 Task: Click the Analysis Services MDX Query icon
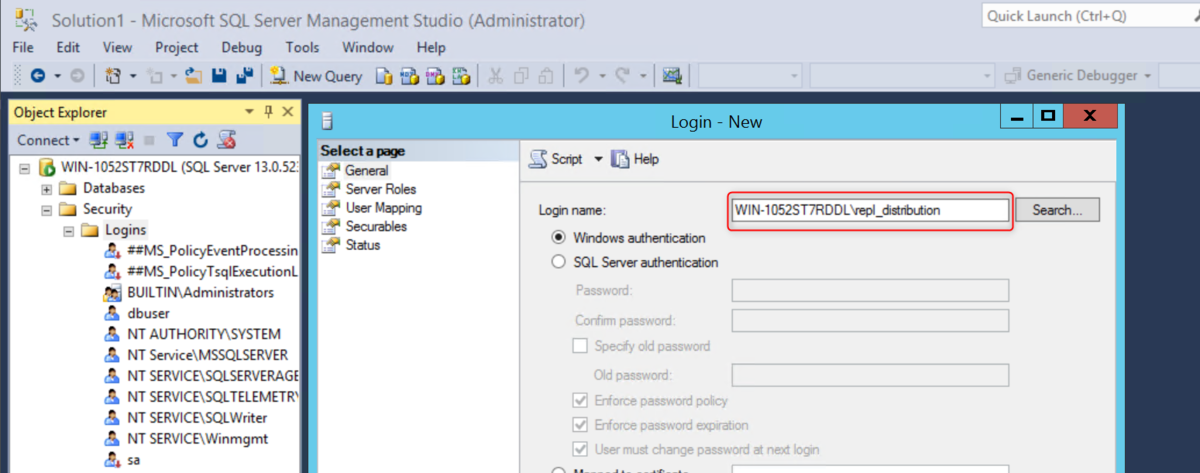(x=409, y=75)
